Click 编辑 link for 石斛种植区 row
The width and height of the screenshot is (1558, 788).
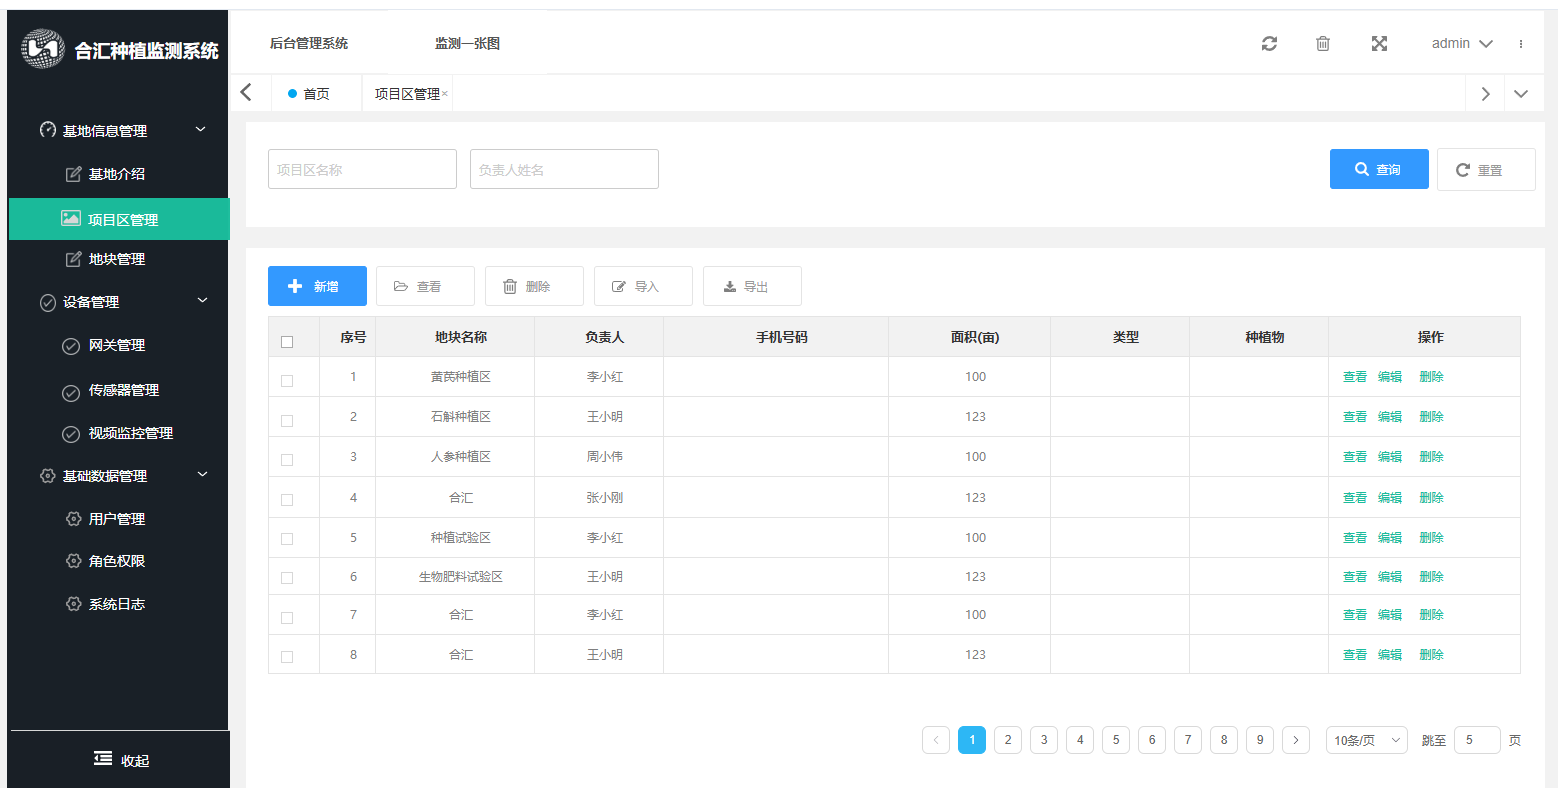coord(1390,417)
